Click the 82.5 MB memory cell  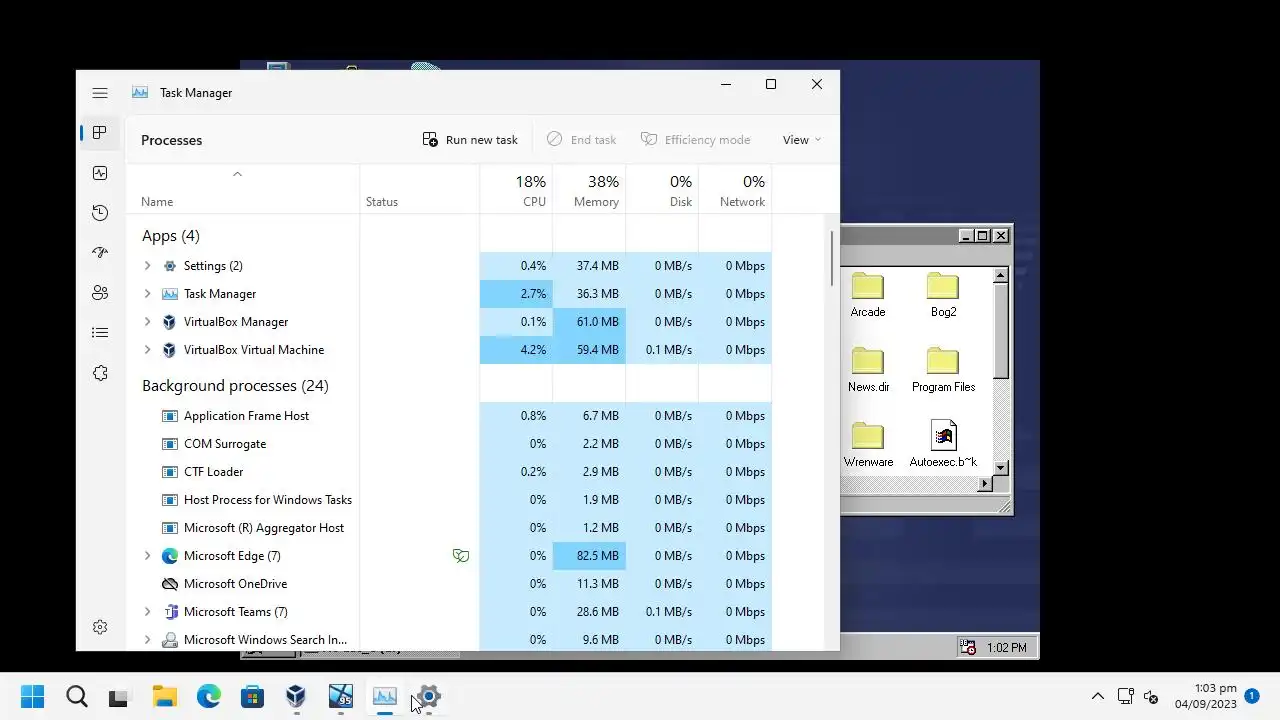(589, 556)
